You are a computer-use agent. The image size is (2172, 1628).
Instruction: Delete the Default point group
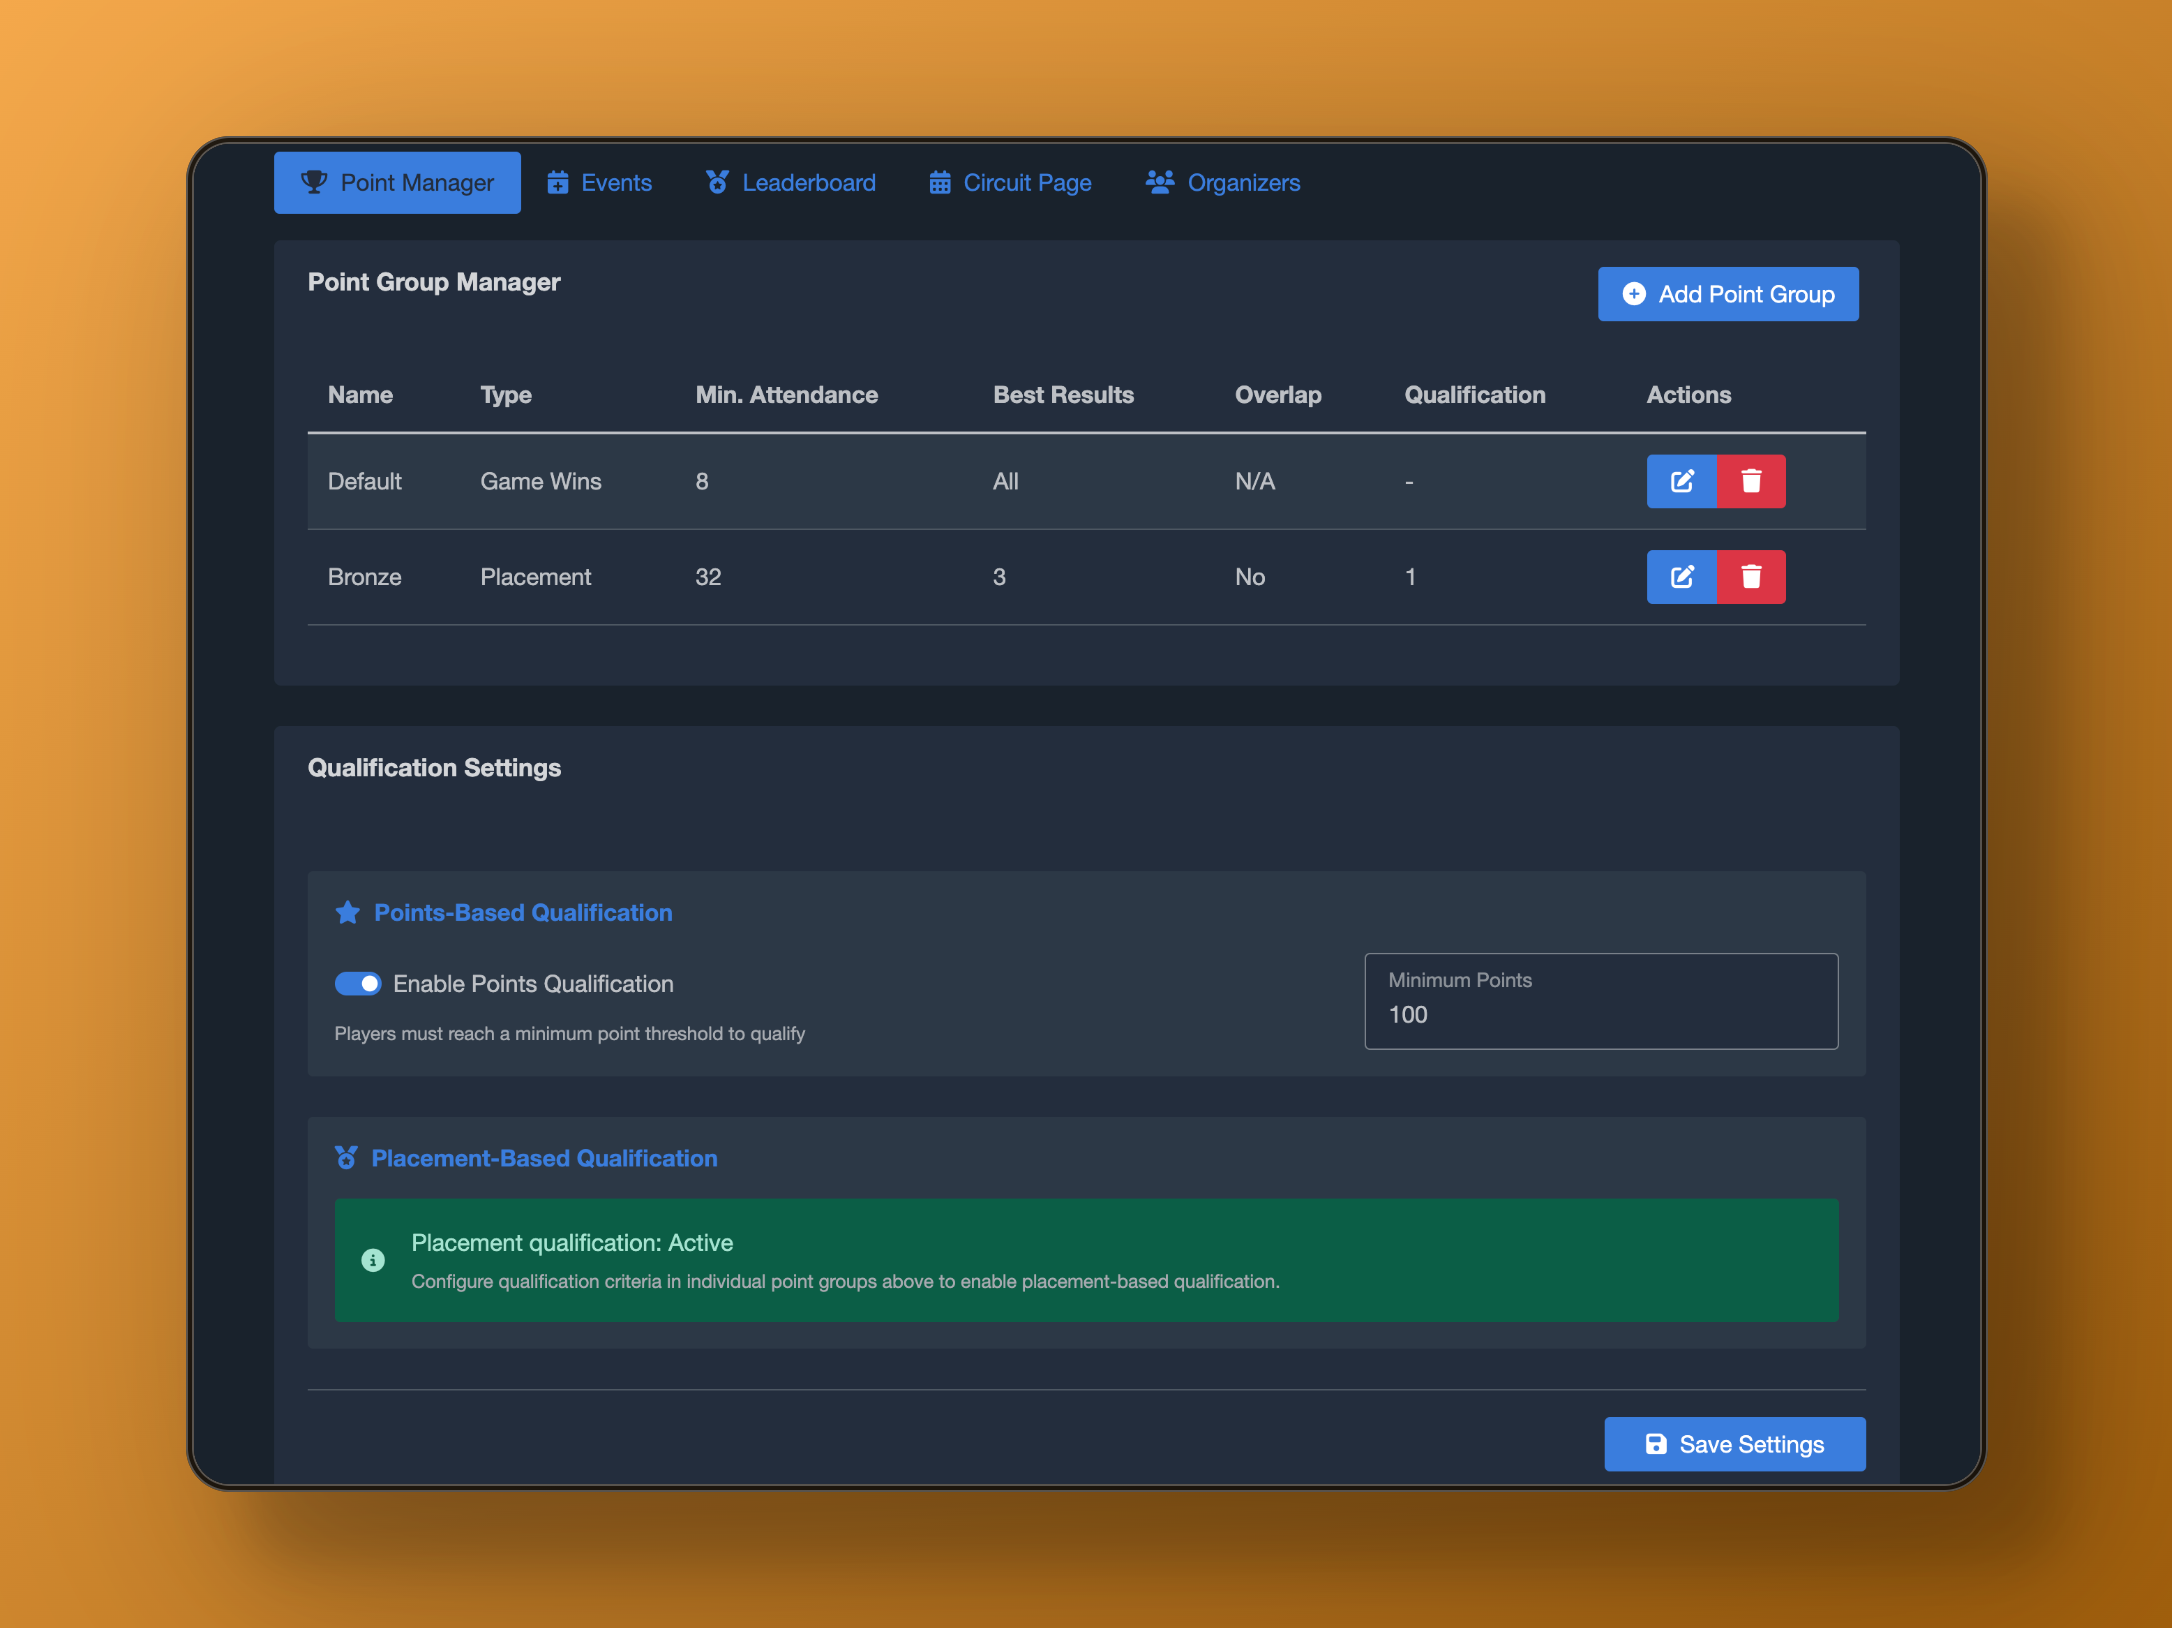point(1750,481)
